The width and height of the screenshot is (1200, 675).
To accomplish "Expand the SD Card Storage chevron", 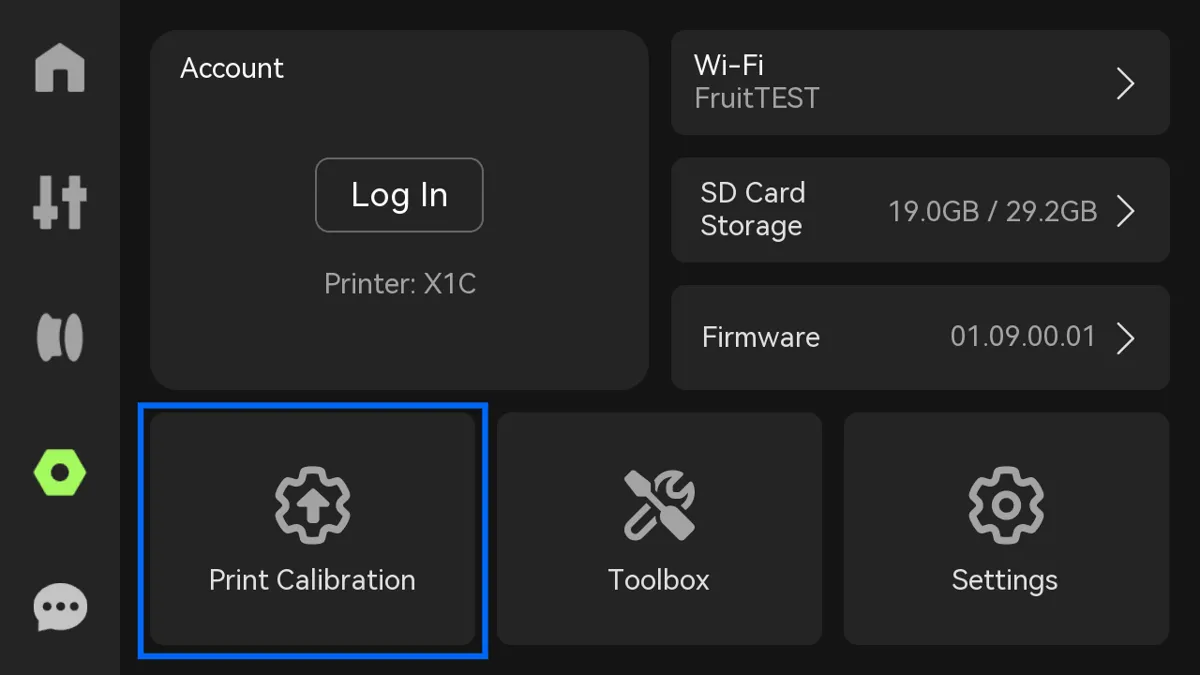I will pos(1126,211).
